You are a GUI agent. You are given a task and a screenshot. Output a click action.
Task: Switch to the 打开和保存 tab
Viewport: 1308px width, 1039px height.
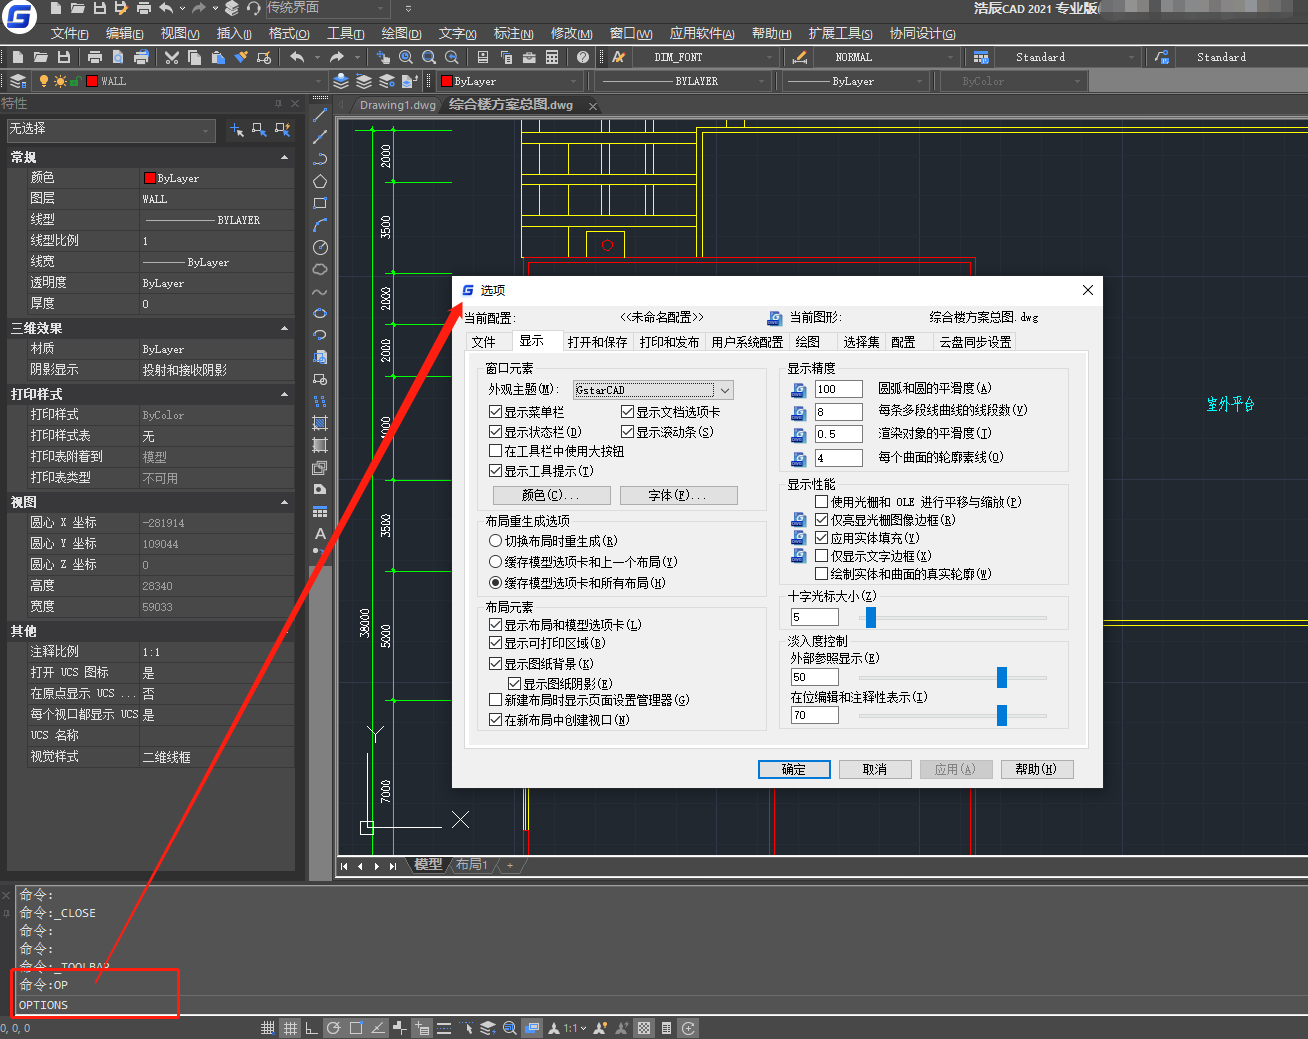(599, 340)
